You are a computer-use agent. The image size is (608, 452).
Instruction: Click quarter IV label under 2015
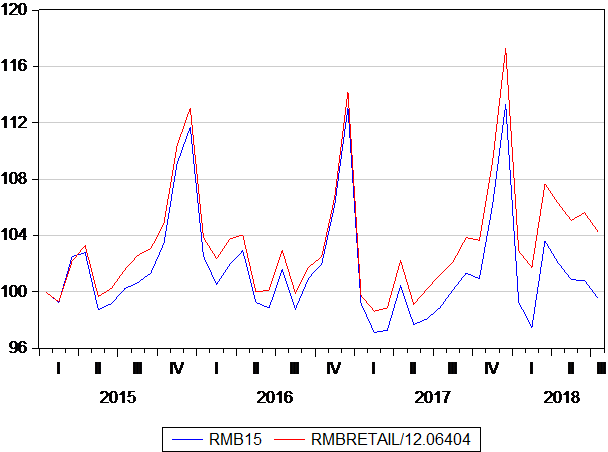click(176, 368)
